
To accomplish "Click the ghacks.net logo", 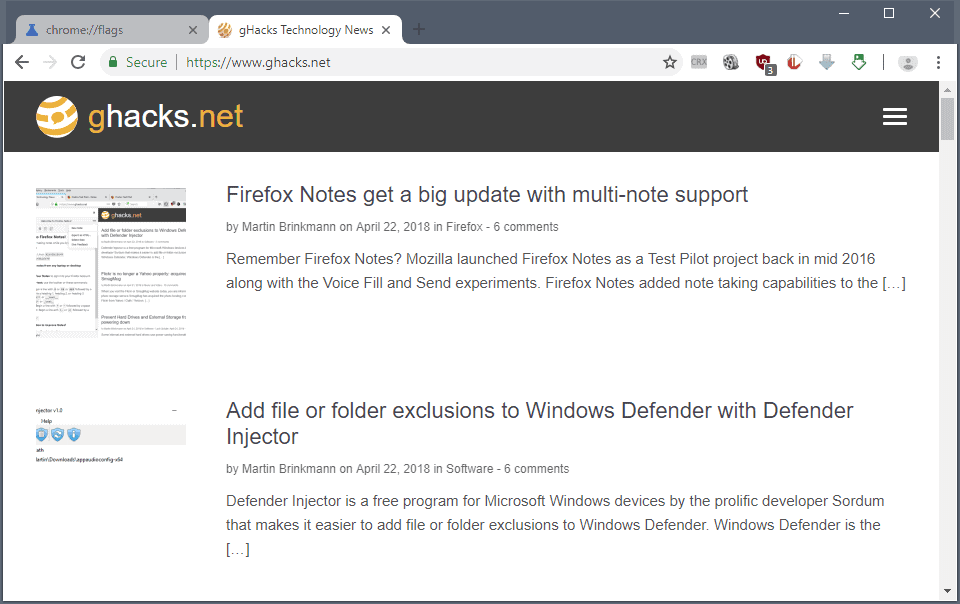I will [140, 117].
